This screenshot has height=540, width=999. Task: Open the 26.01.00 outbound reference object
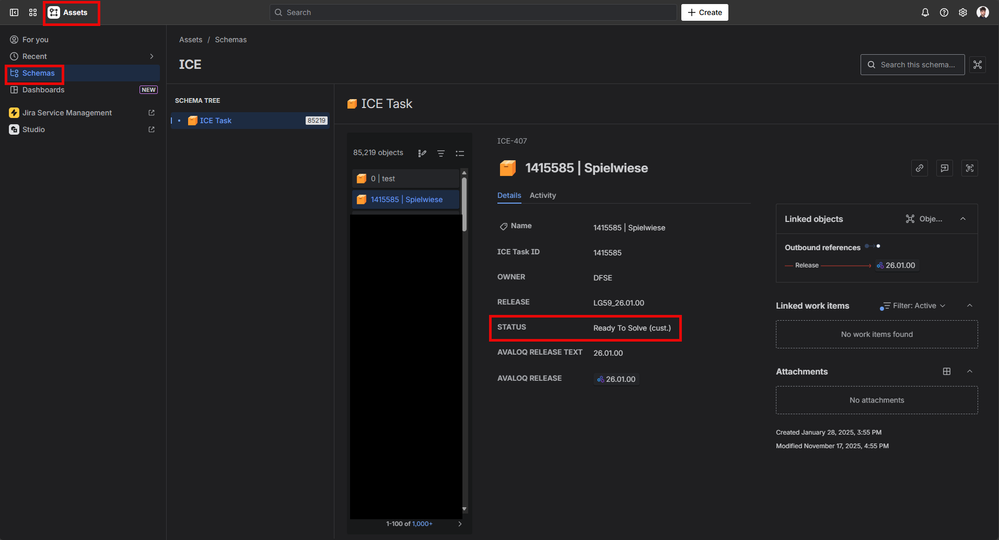tap(896, 266)
